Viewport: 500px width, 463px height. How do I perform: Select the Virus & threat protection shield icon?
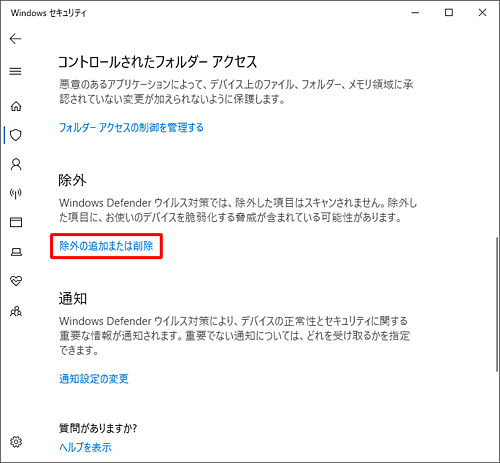[x=16, y=135]
